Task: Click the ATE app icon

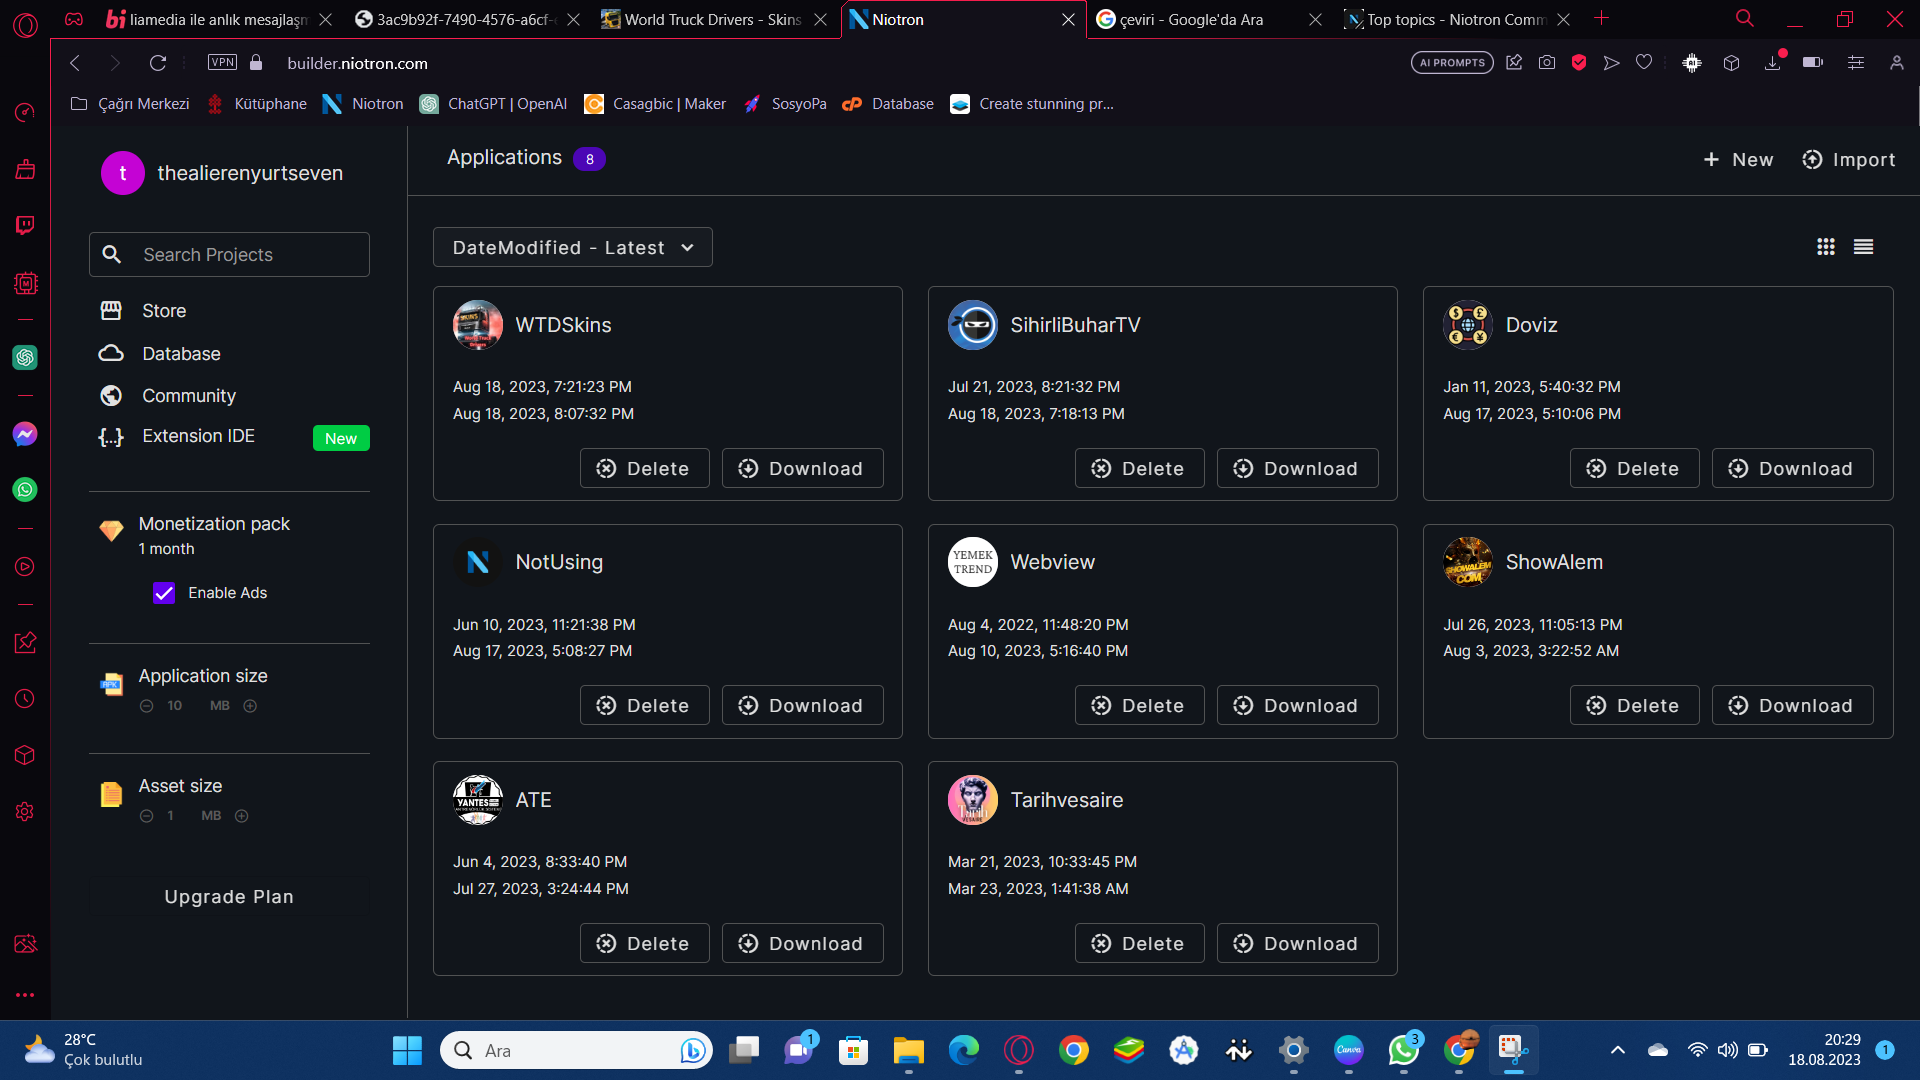Action: click(x=478, y=800)
